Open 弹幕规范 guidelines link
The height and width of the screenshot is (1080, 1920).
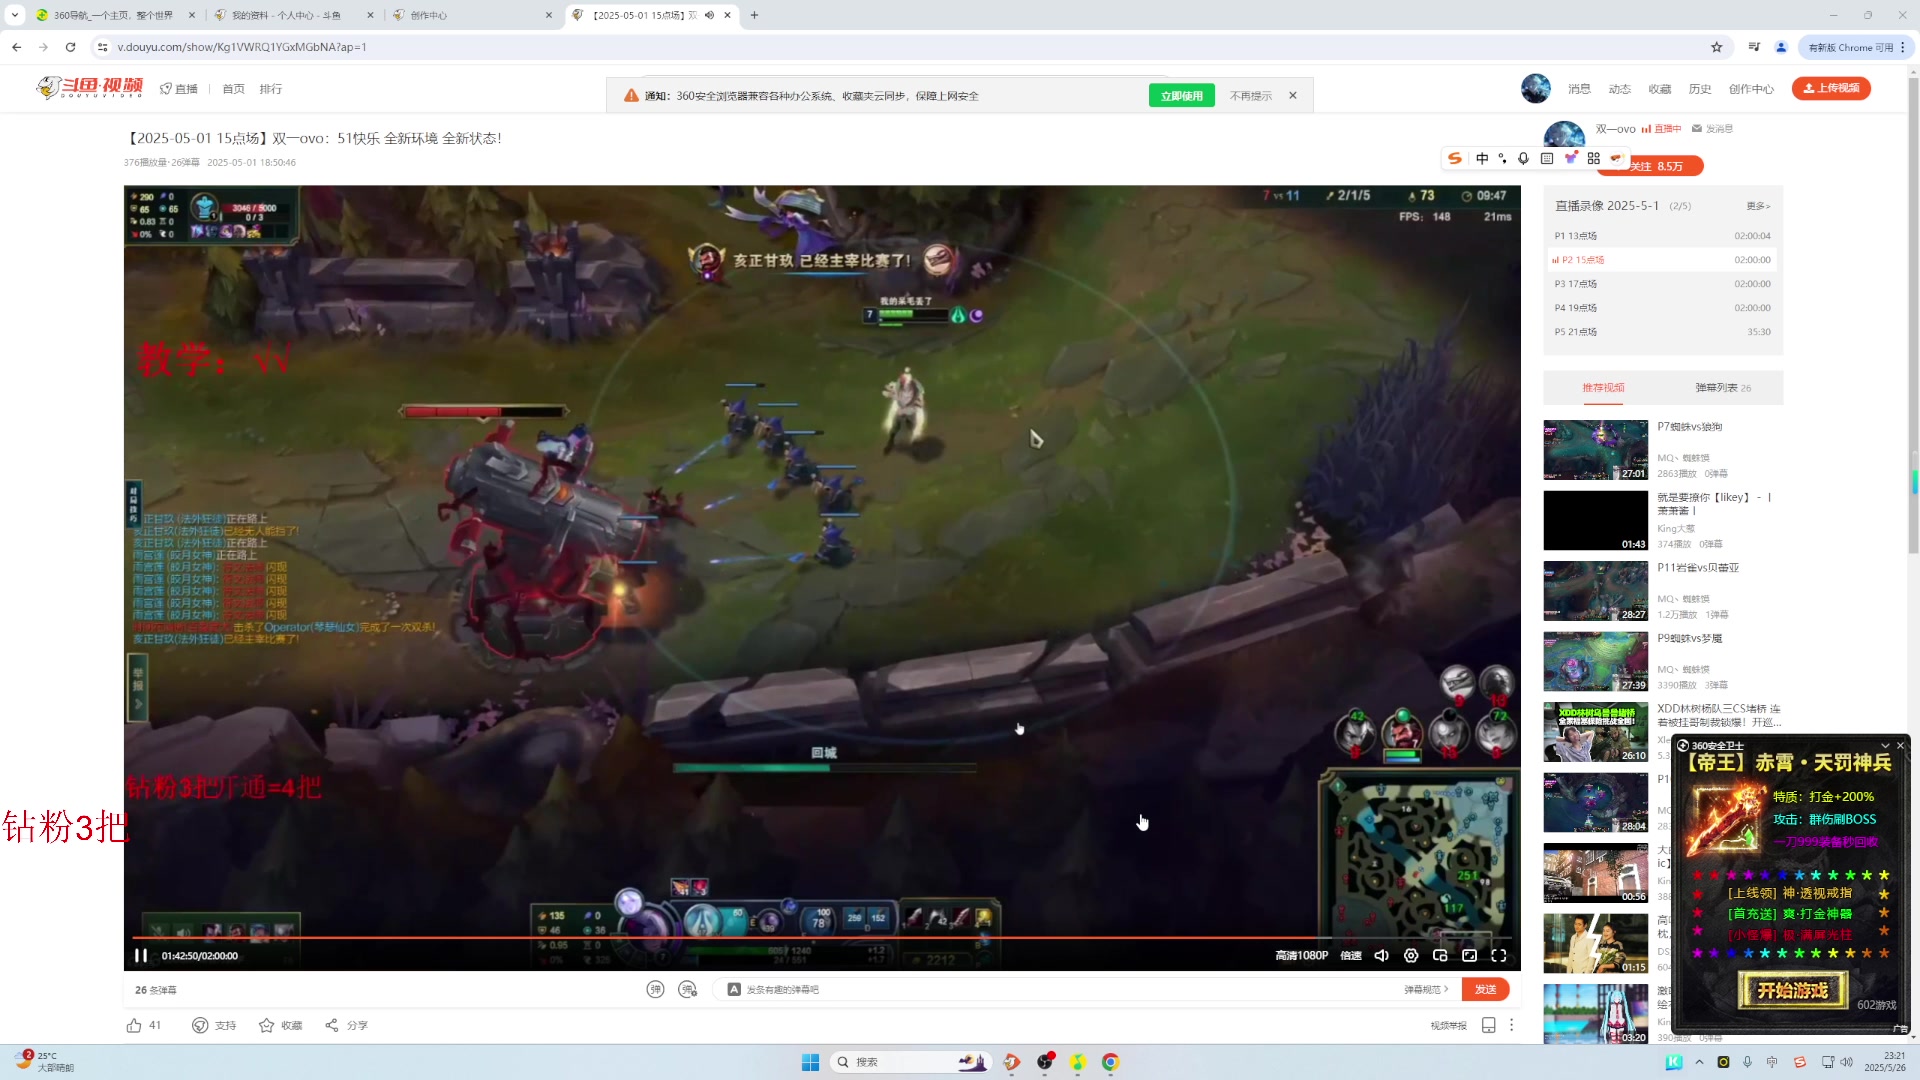1426,989
